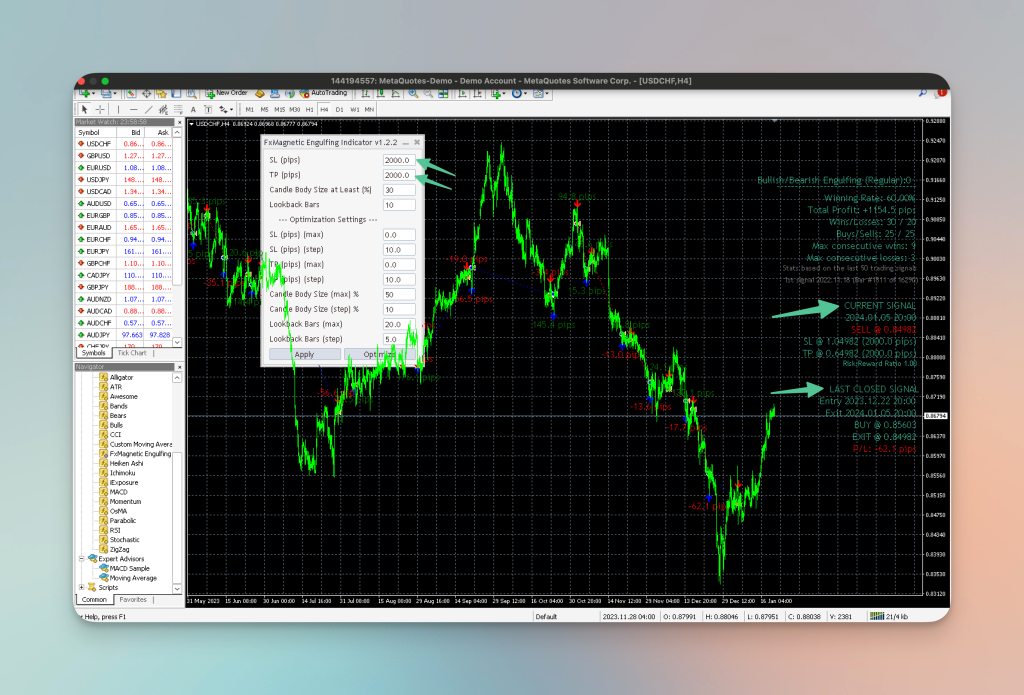This screenshot has width=1024, height=695.
Task: Expand the Expert Advisors tree node
Action: 81,558
